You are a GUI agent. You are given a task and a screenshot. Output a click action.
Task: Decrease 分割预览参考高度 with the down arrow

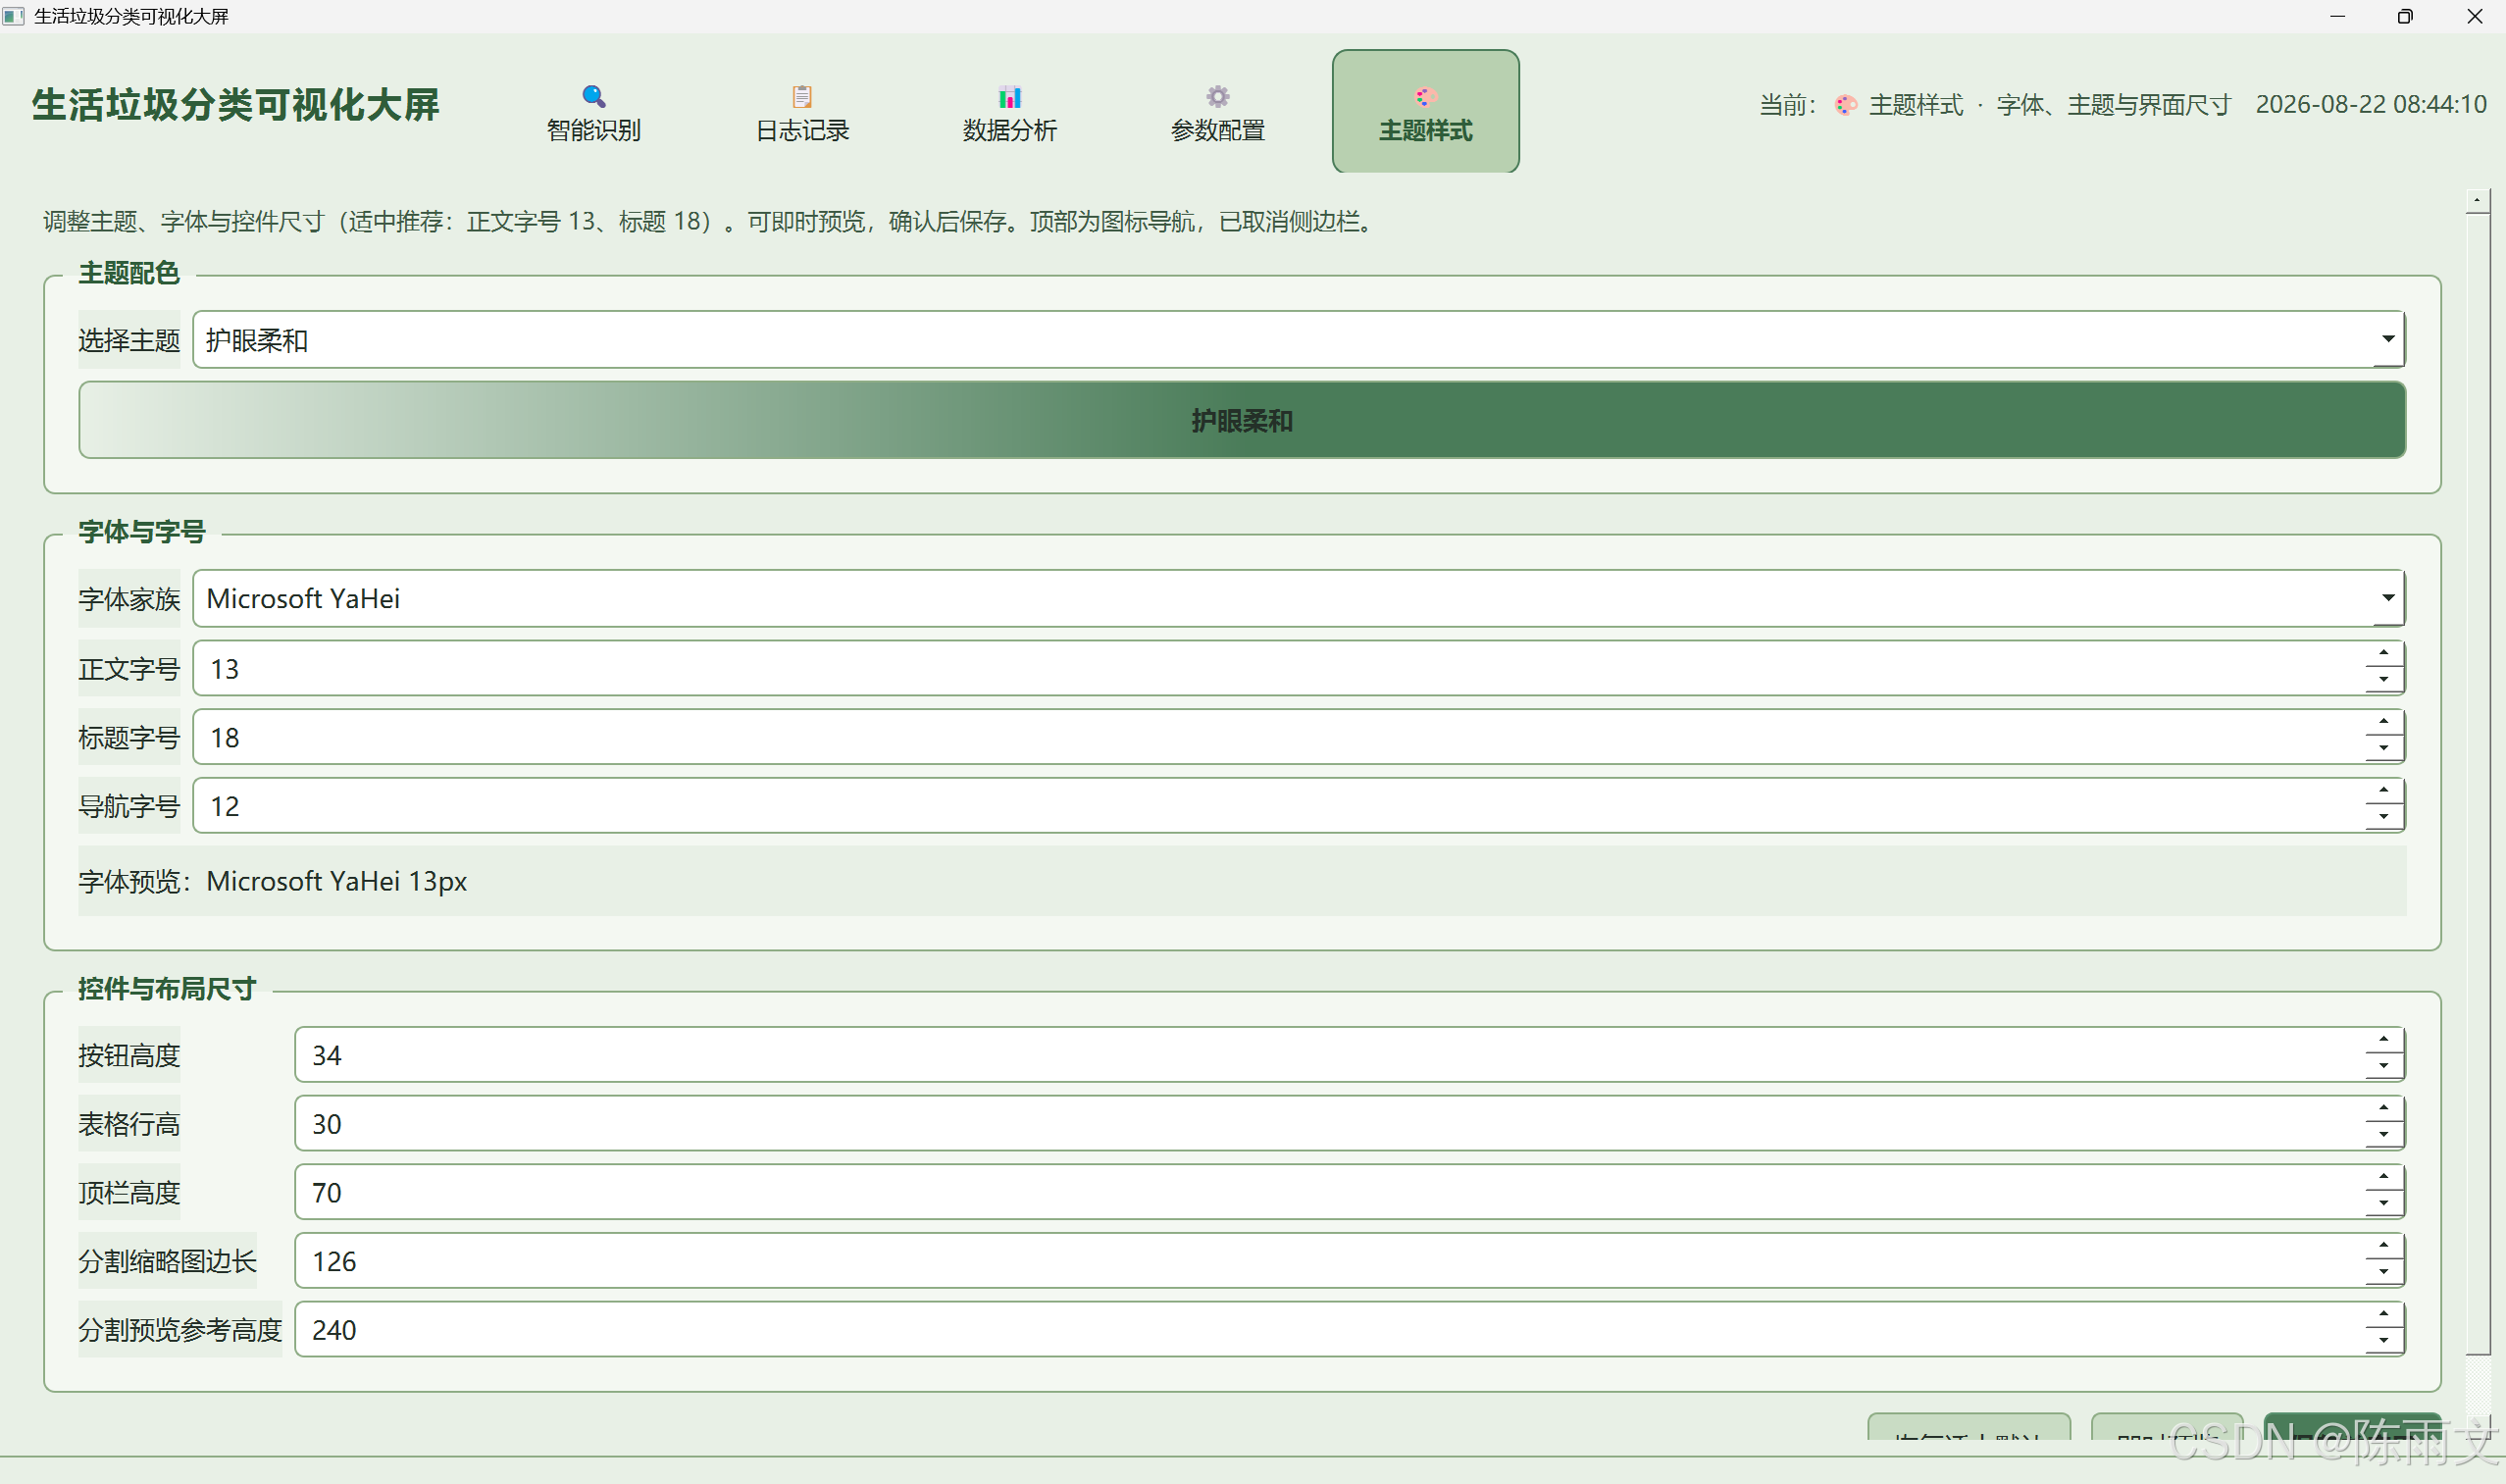pos(2383,1342)
